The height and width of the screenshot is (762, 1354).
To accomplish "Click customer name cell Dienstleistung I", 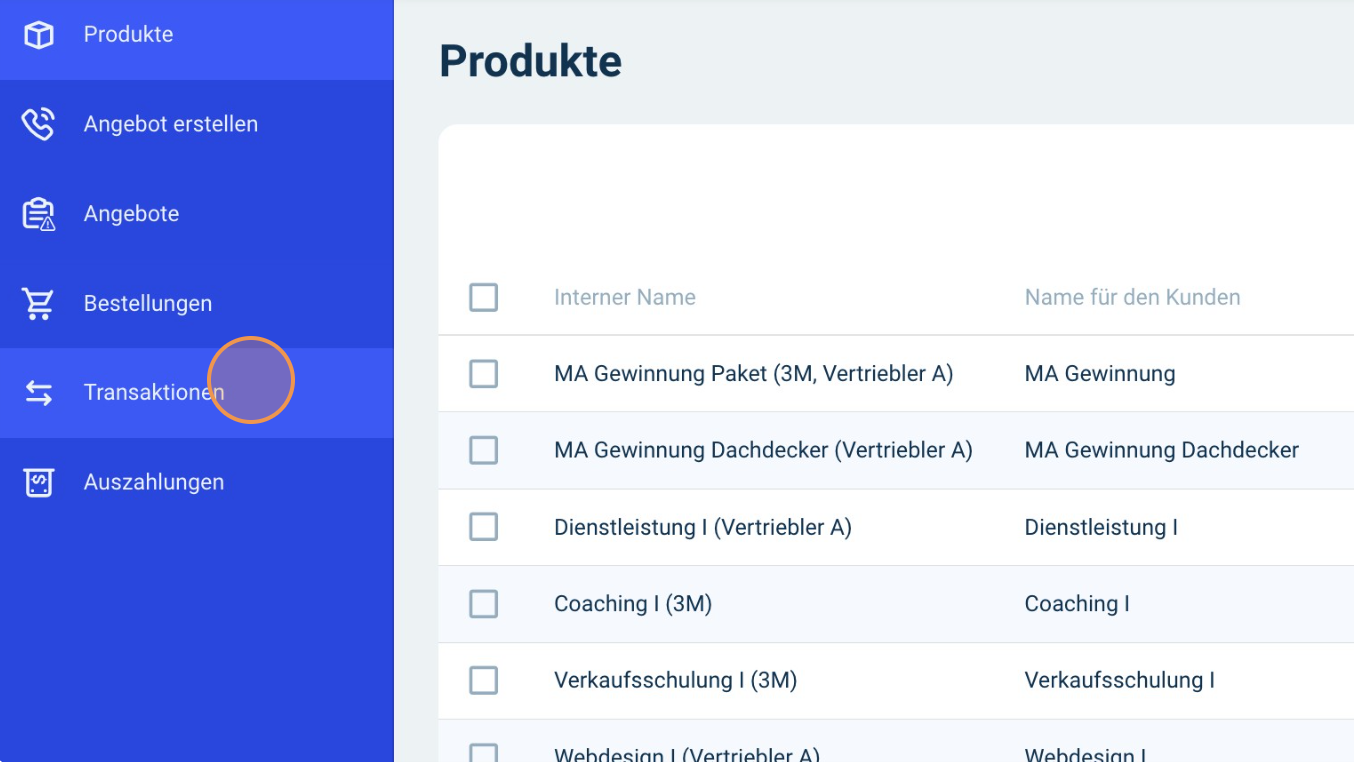I will coord(1101,527).
